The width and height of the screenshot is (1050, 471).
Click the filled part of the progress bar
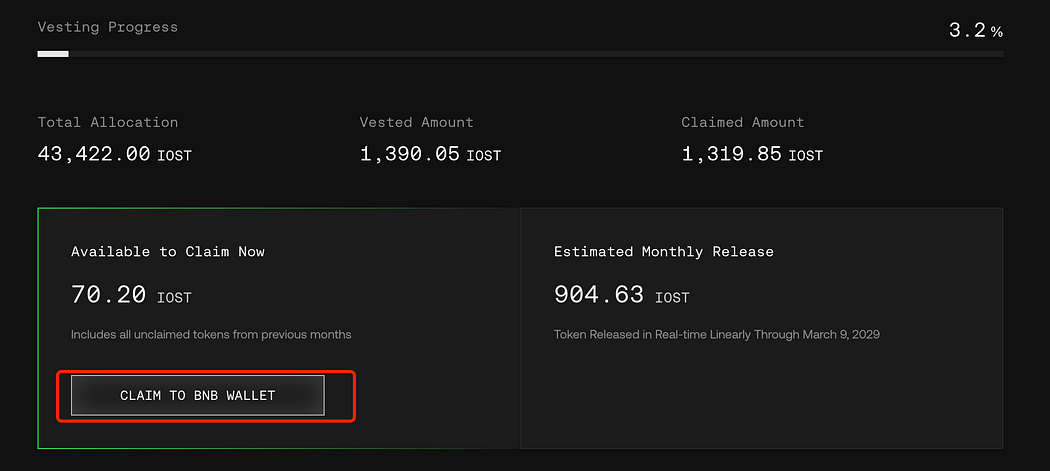pyautogui.click(x=53, y=54)
